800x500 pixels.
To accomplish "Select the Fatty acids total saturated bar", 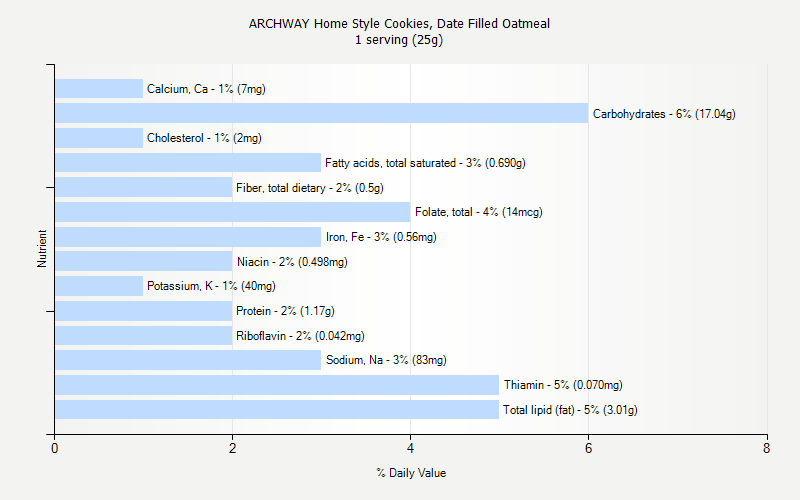I will (x=188, y=163).
